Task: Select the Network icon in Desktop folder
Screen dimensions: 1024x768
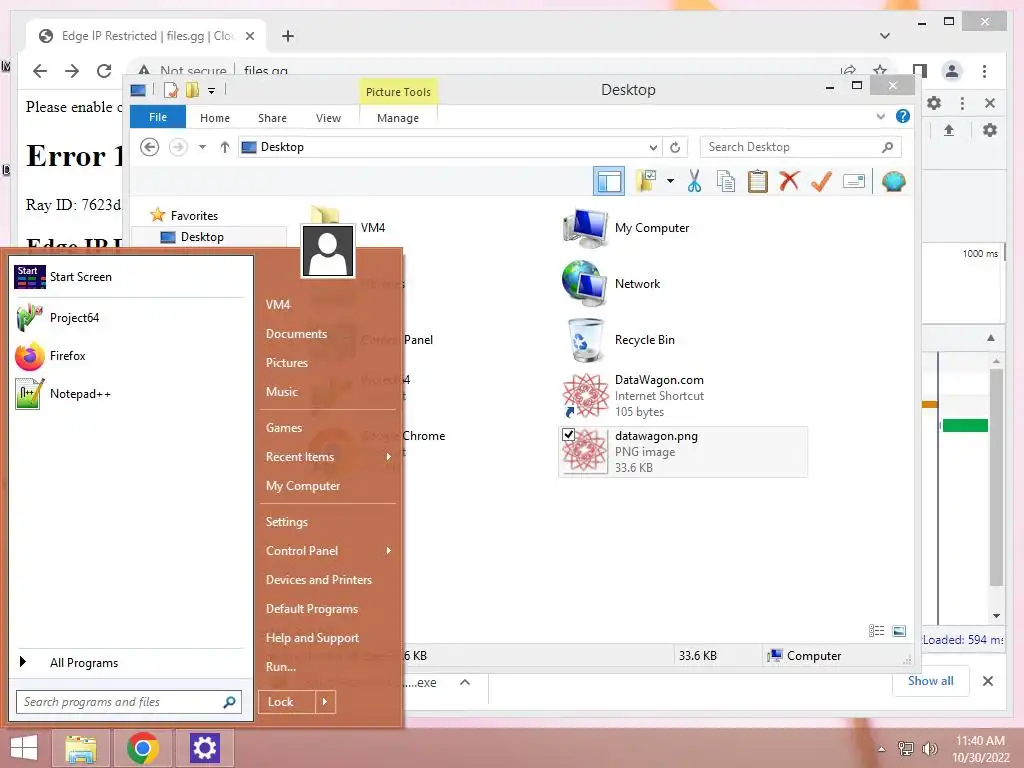Action: point(612,284)
